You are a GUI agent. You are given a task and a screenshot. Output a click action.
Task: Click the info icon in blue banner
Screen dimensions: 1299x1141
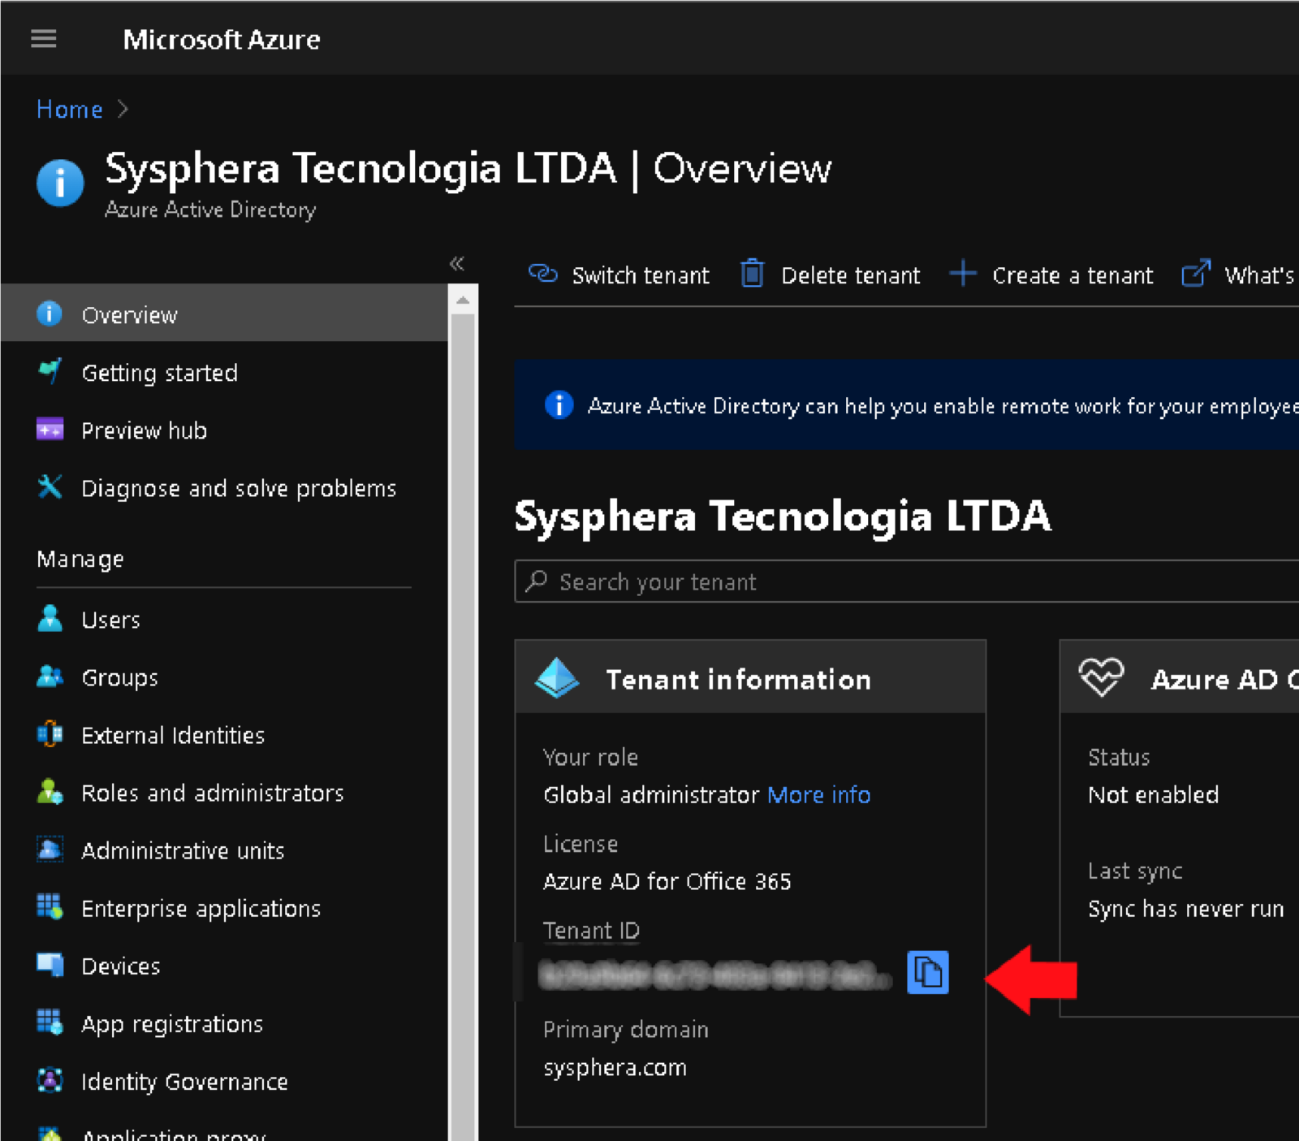click(559, 405)
